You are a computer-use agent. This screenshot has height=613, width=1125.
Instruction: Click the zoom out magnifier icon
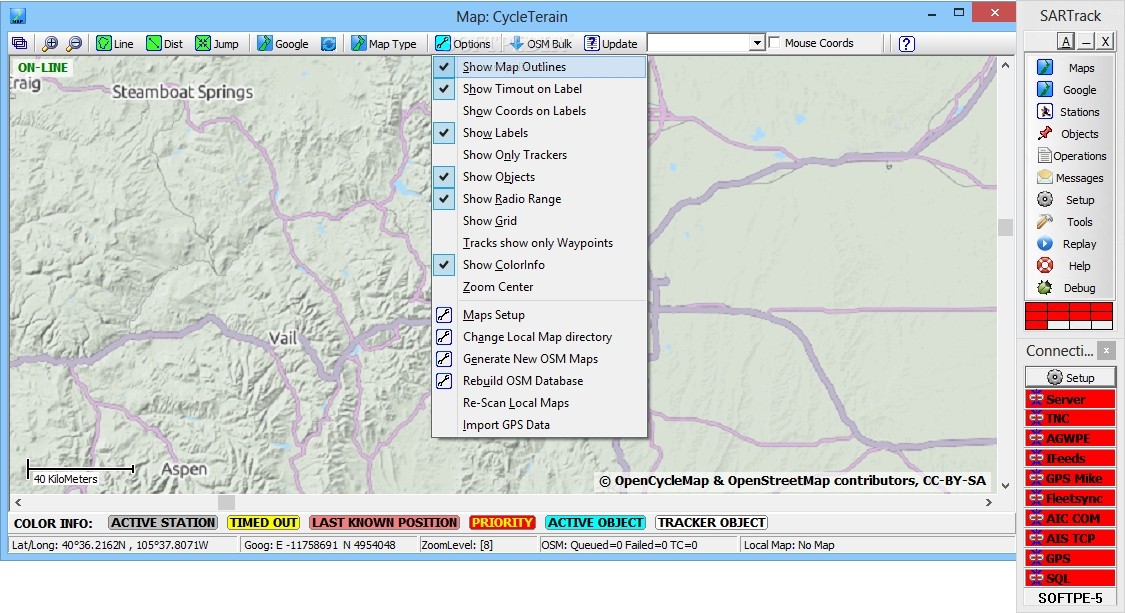coord(74,44)
